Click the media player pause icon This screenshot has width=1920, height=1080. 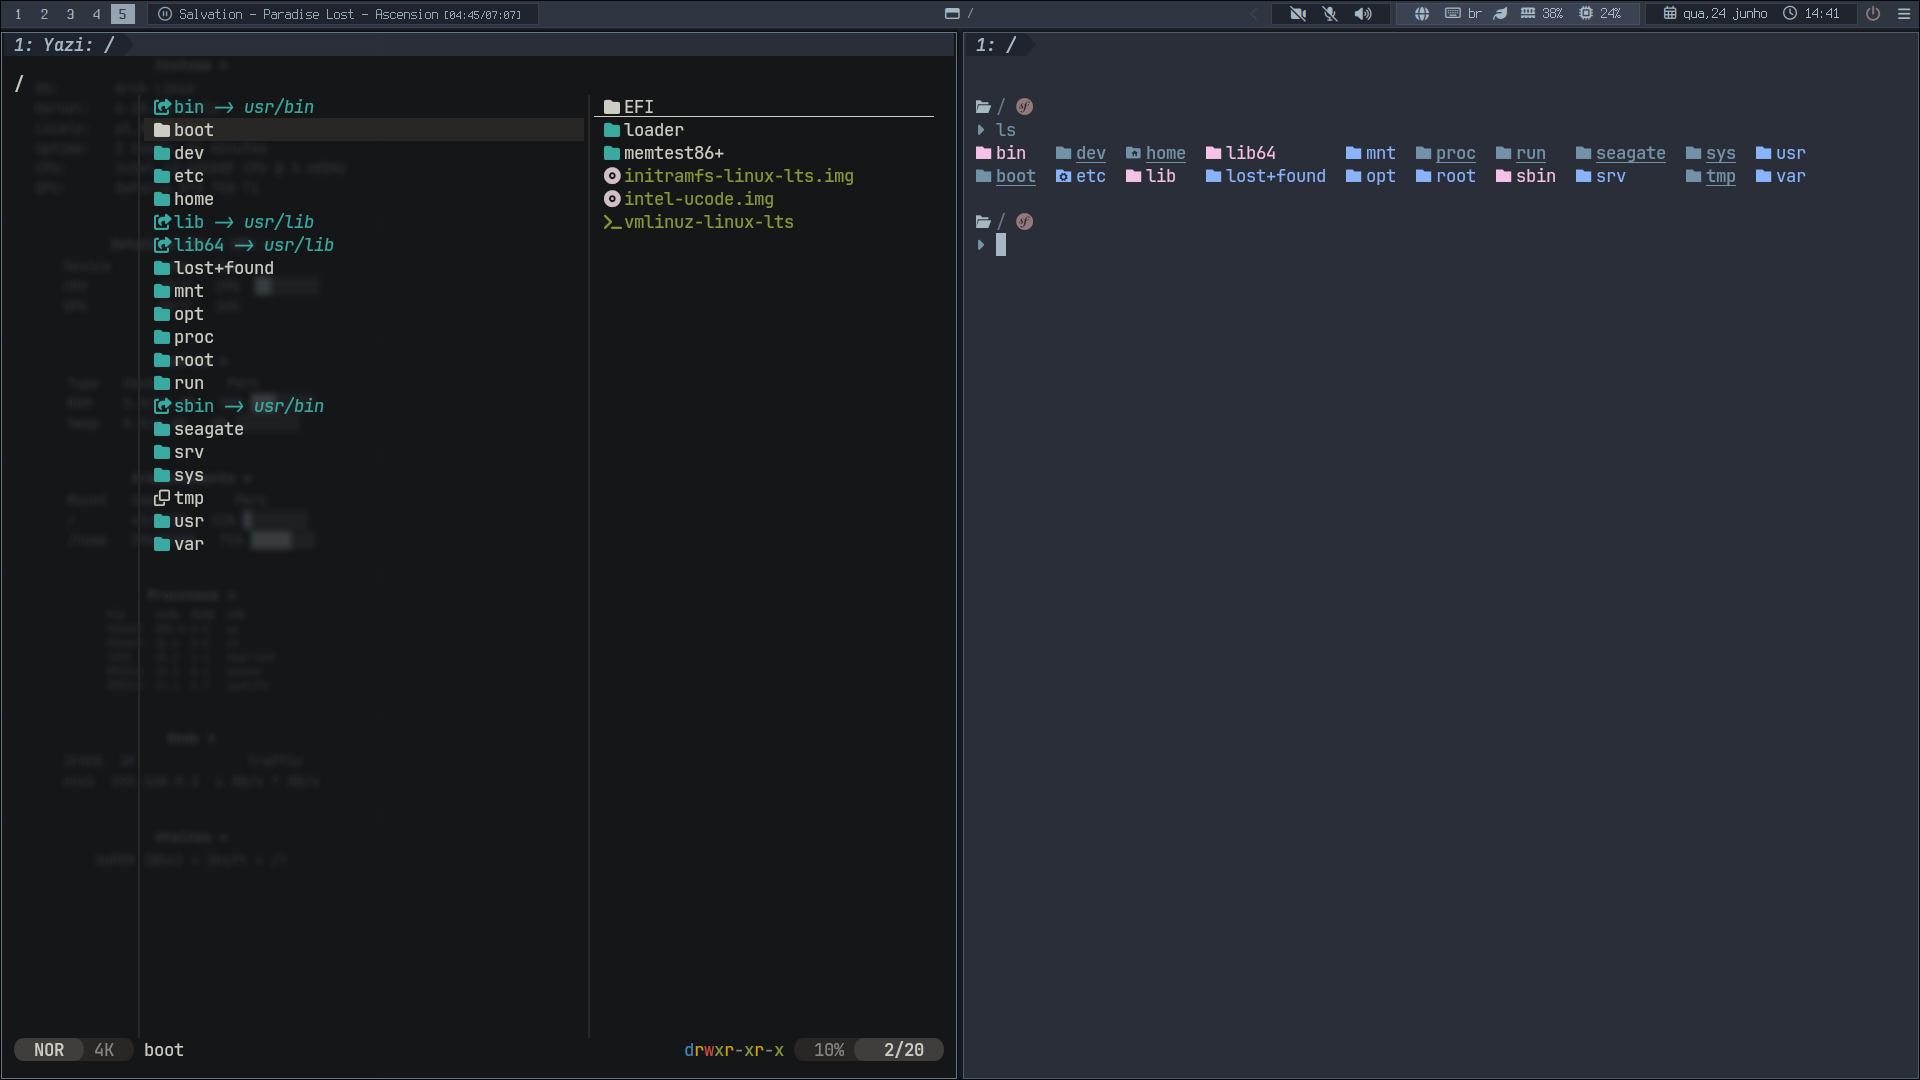[165, 14]
